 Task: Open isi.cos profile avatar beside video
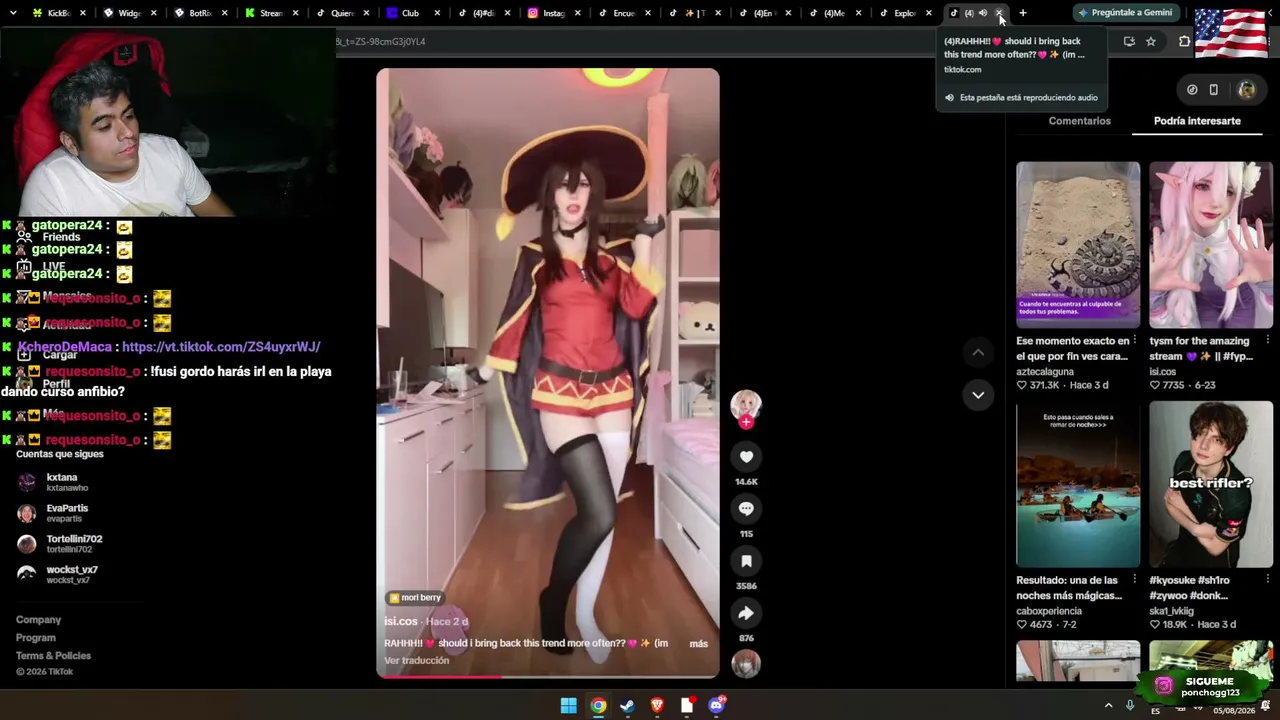click(746, 404)
